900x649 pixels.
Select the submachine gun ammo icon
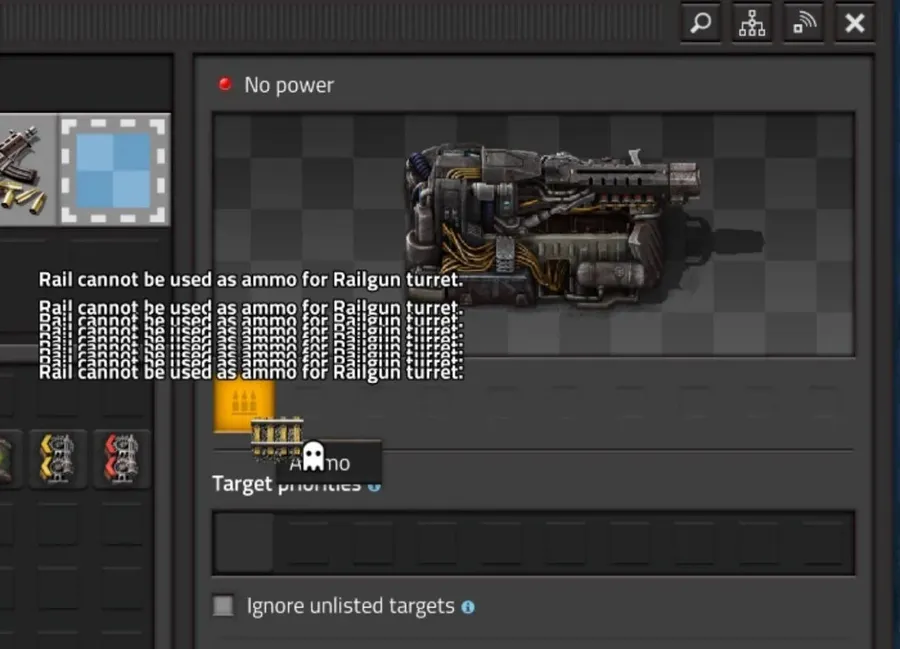coord(26,170)
